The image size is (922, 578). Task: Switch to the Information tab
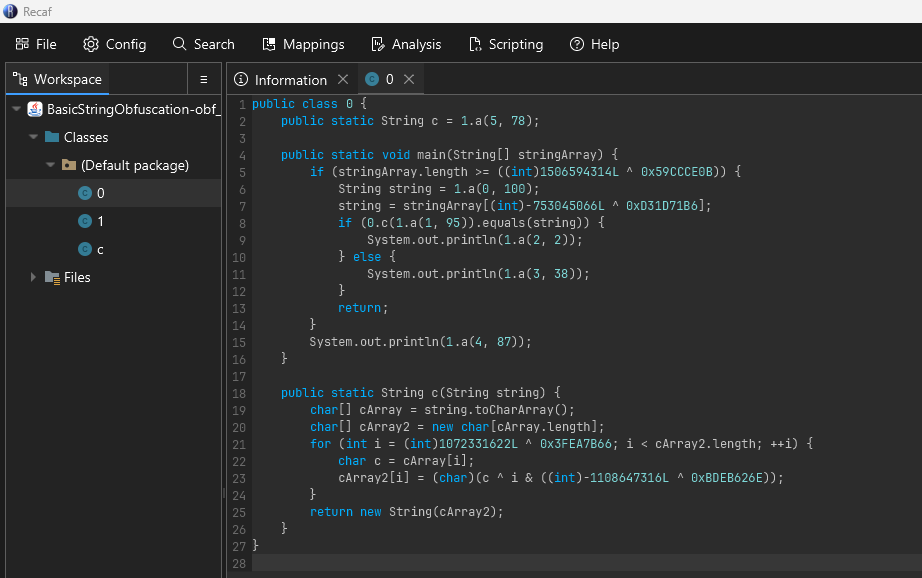tap(280, 79)
